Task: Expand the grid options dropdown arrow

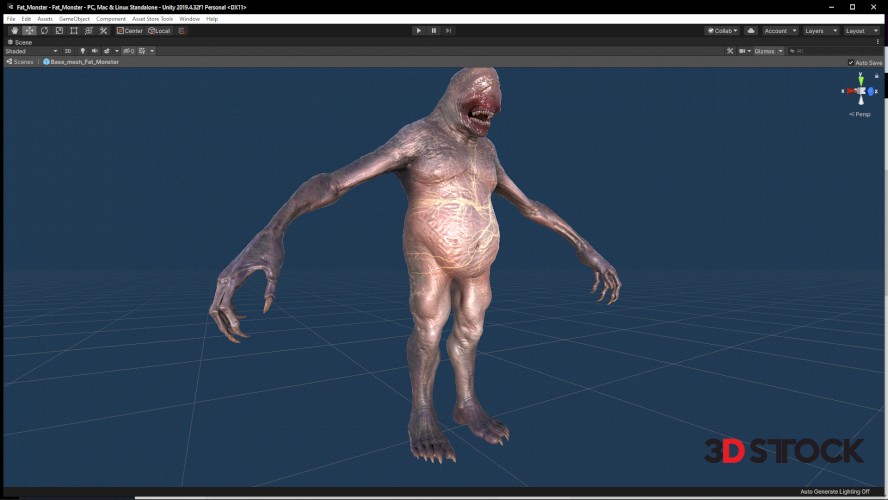Action: pos(152,51)
